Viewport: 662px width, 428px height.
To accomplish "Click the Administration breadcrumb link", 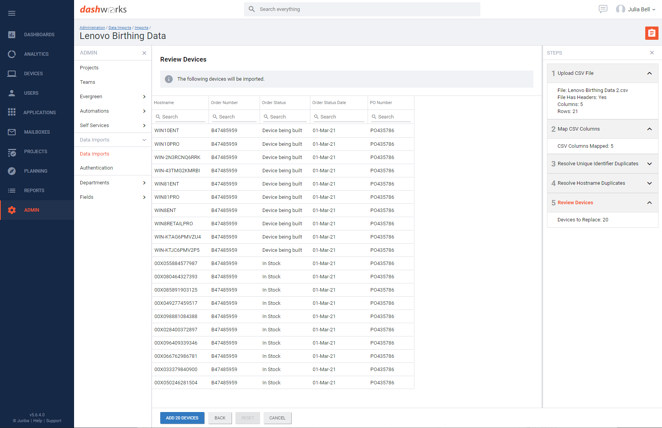I will coord(92,28).
